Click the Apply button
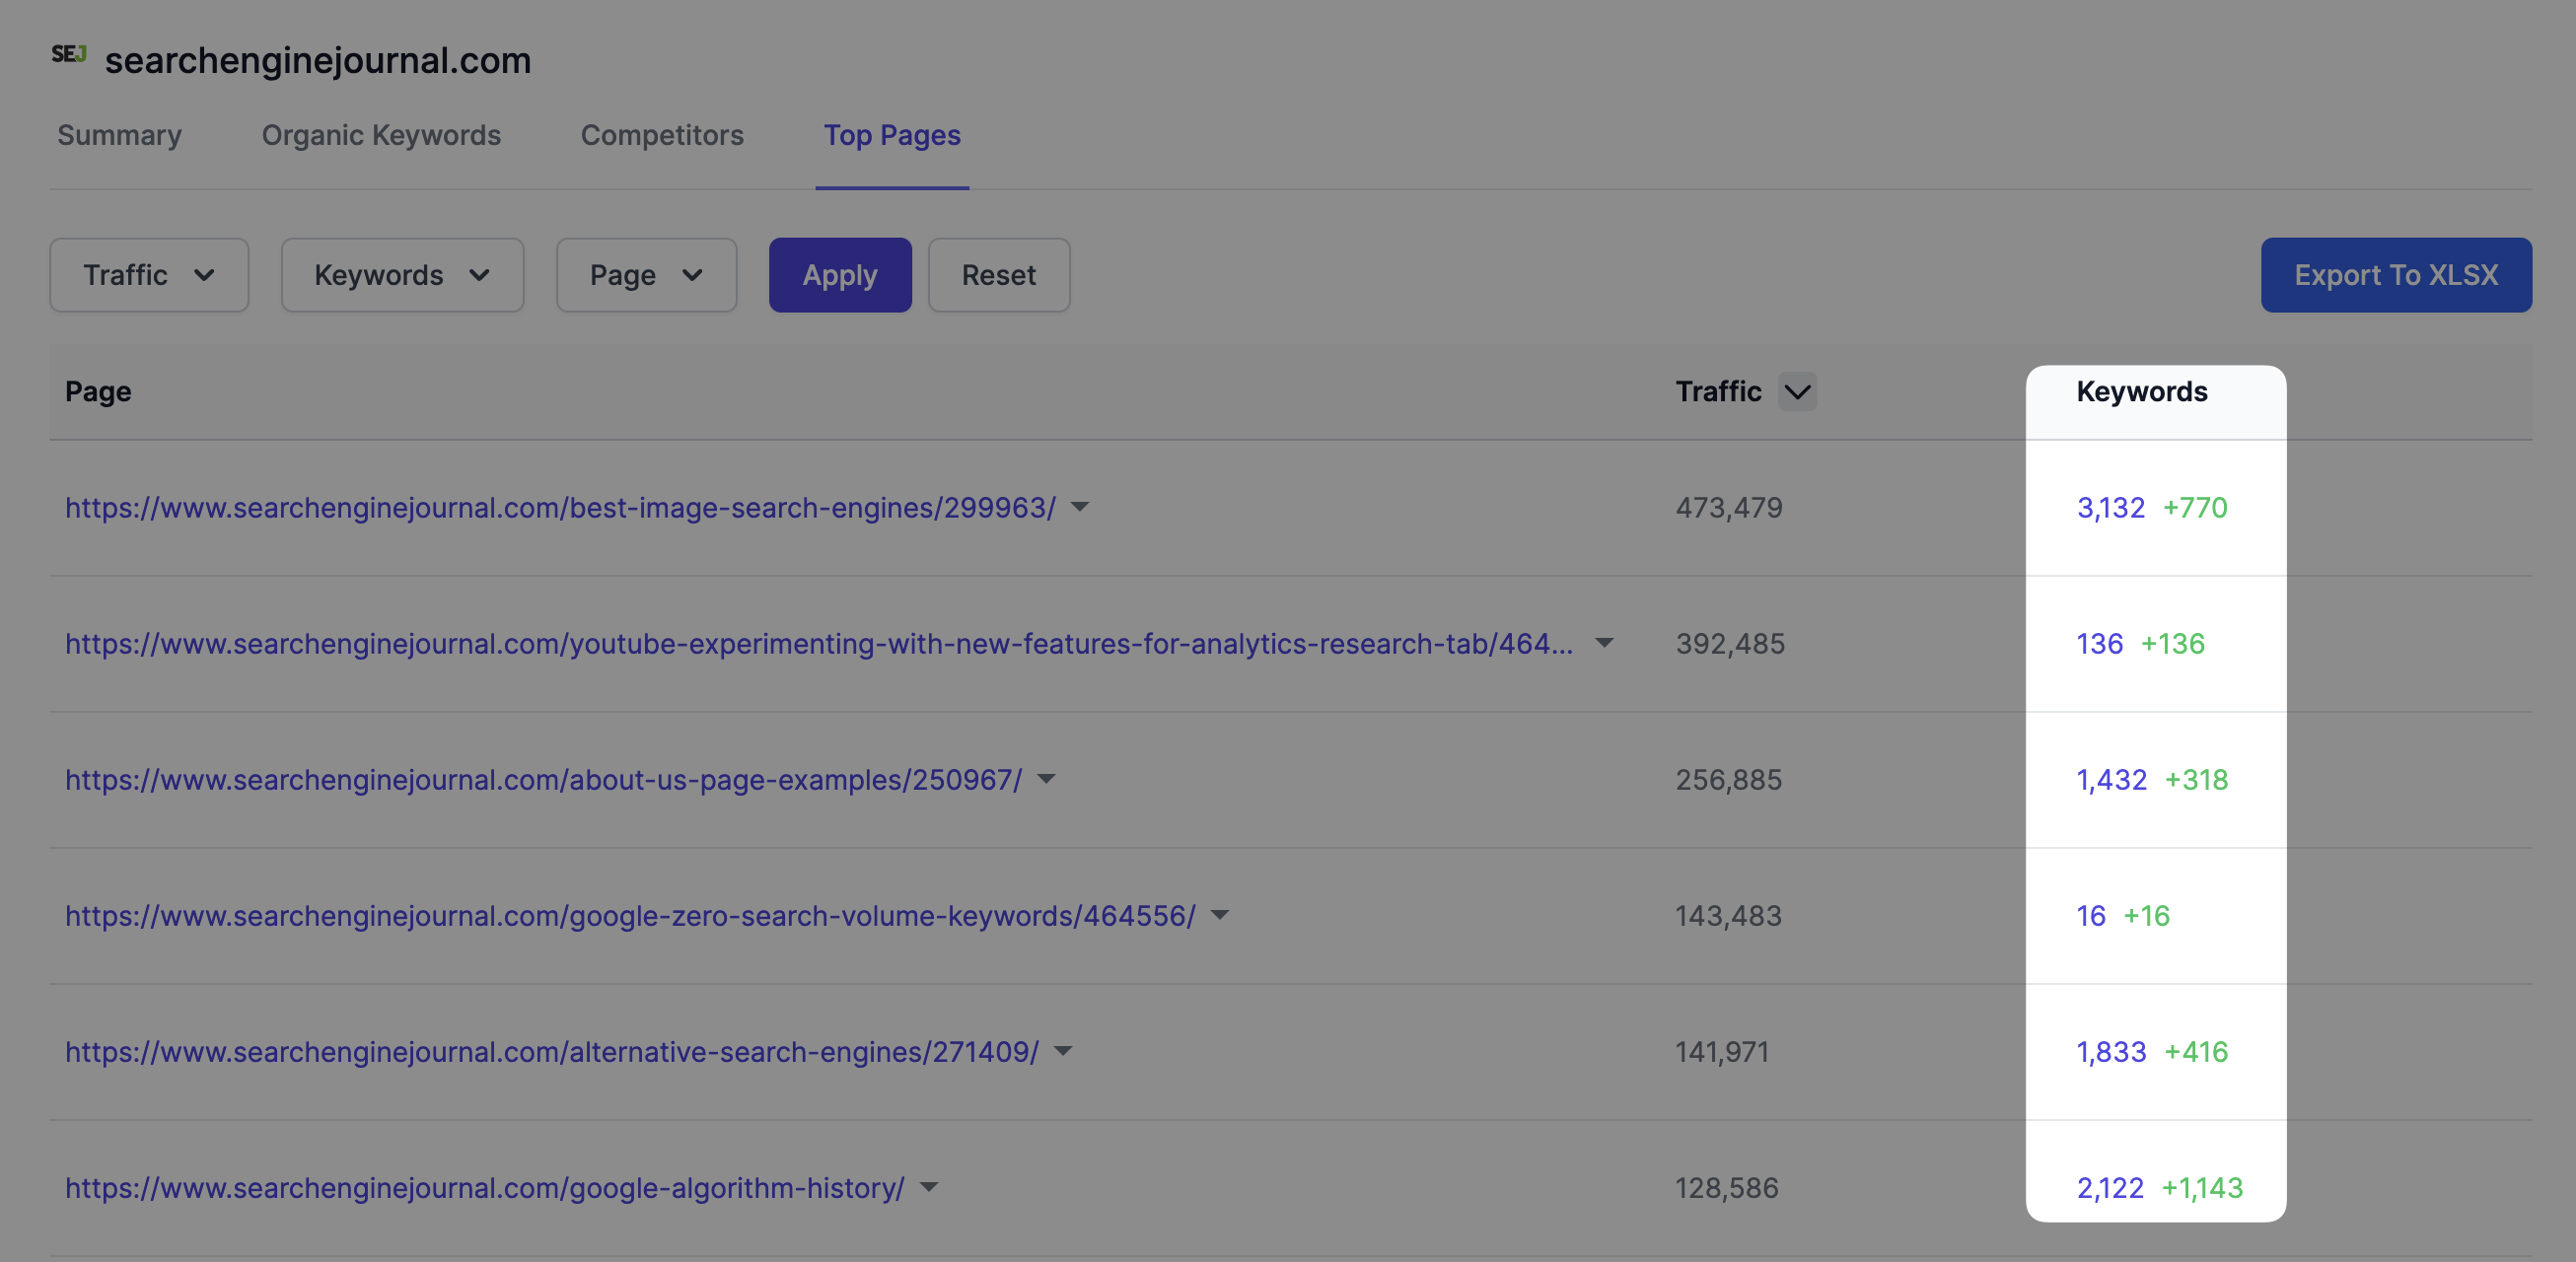2576x1262 pixels. (x=839, y=273)
